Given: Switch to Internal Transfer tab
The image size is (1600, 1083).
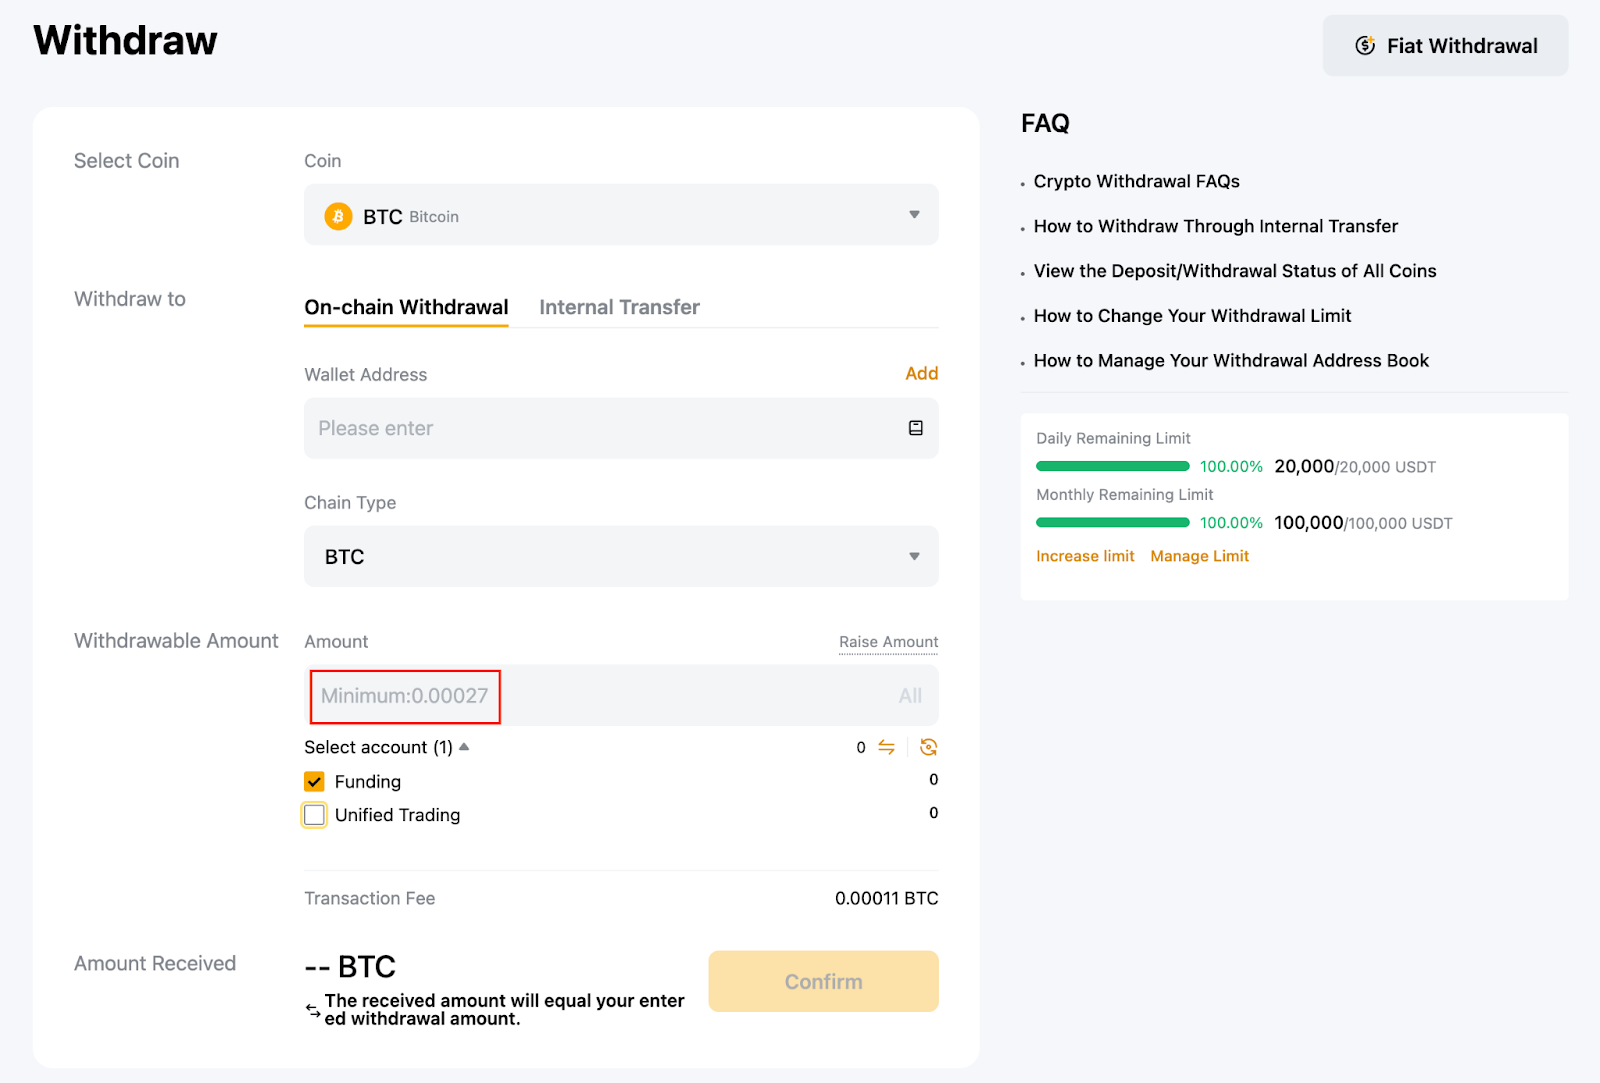Looking at the screenshot, I should [x=619, y=307].
